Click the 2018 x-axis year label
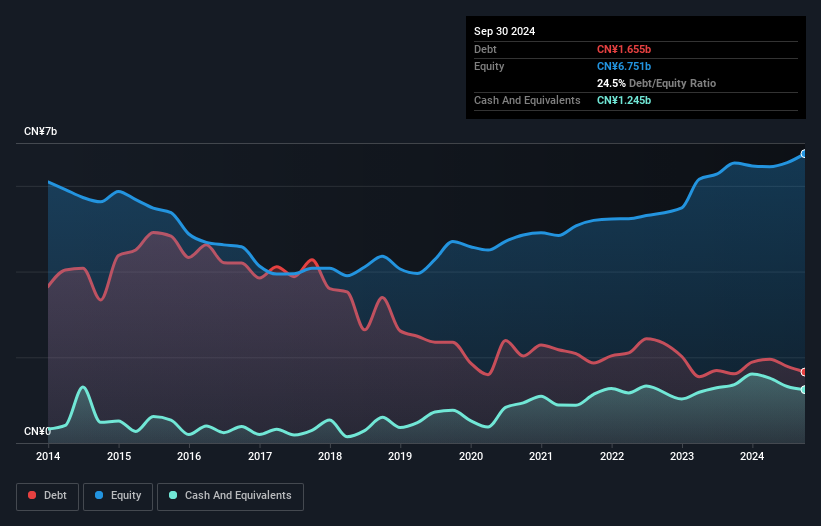Screen dimensions: 821x526 pos(330,456)
